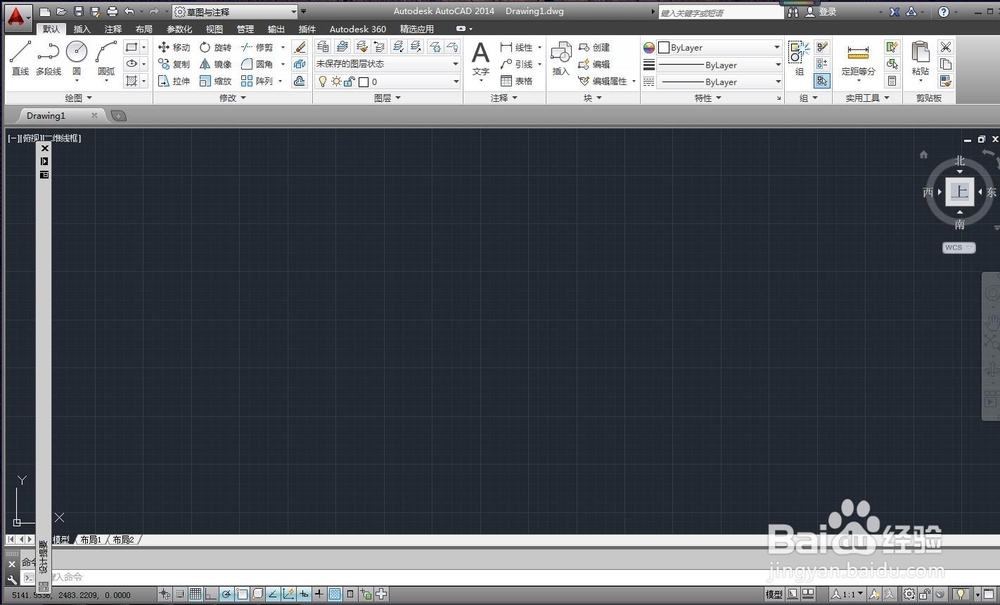
Task: Click the Create block button
Action: pyautogui.click(x=600, y=46)
